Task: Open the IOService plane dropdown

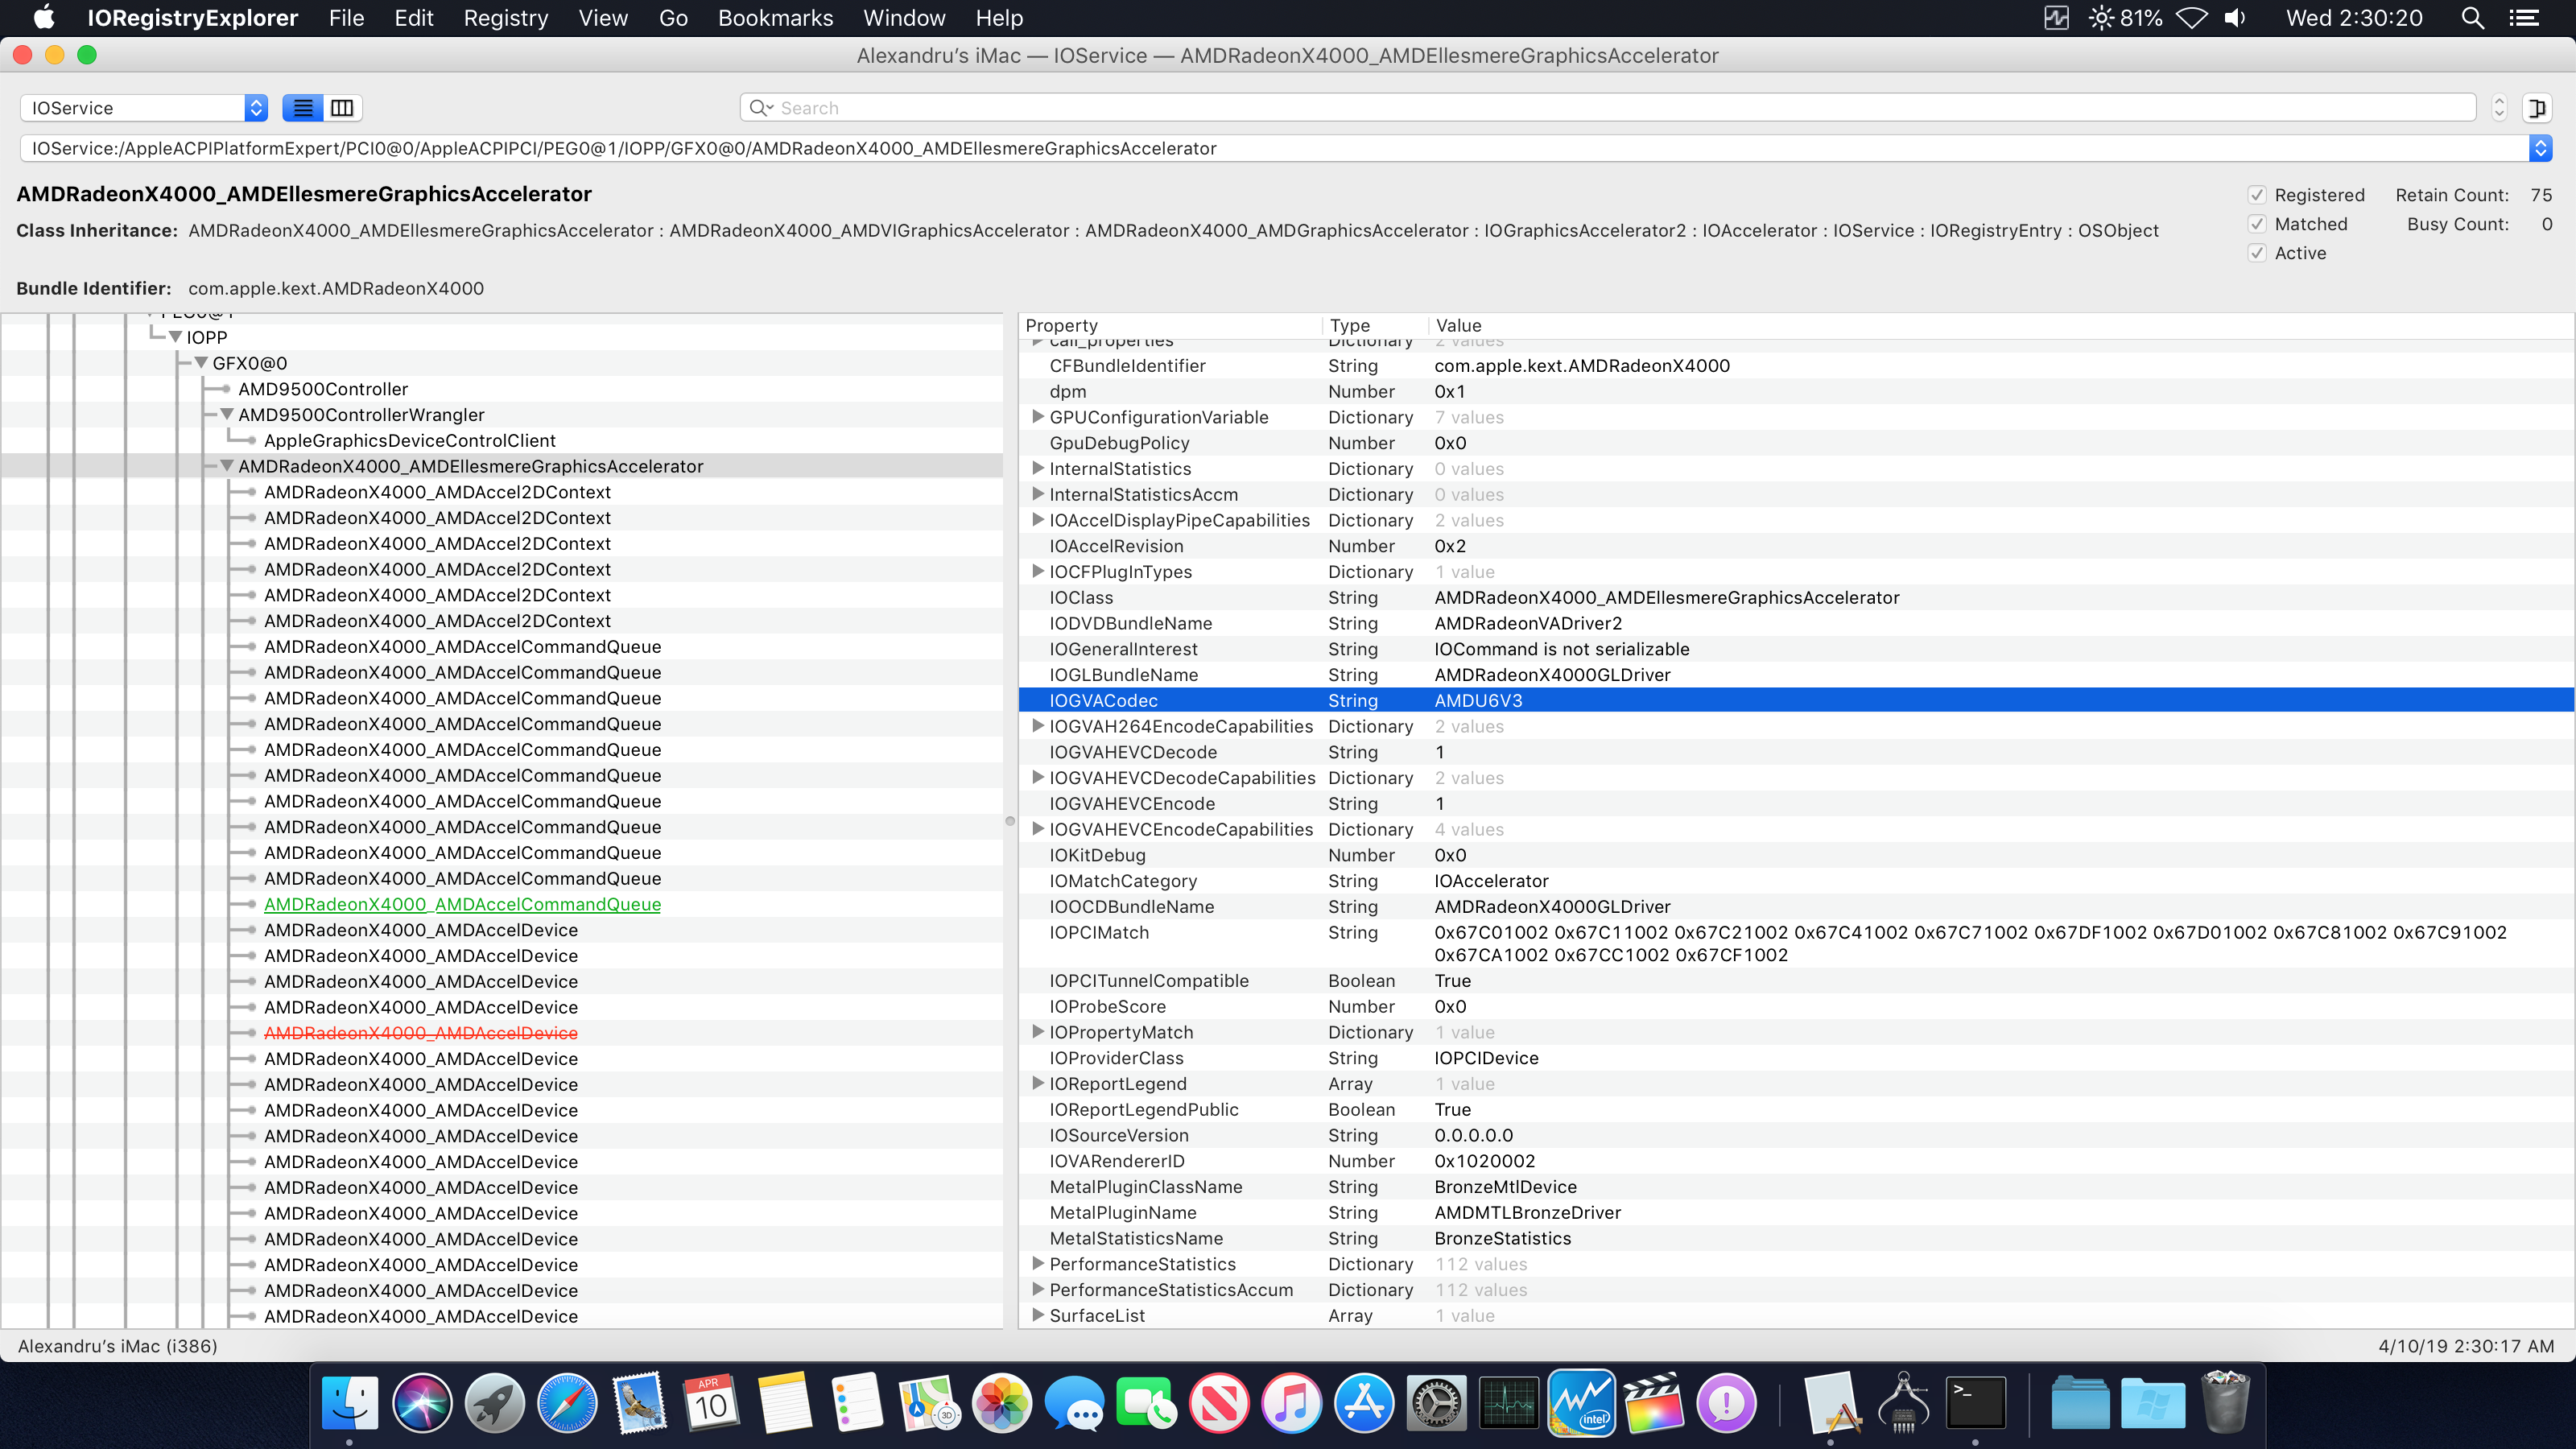Action: coord(144,108)
